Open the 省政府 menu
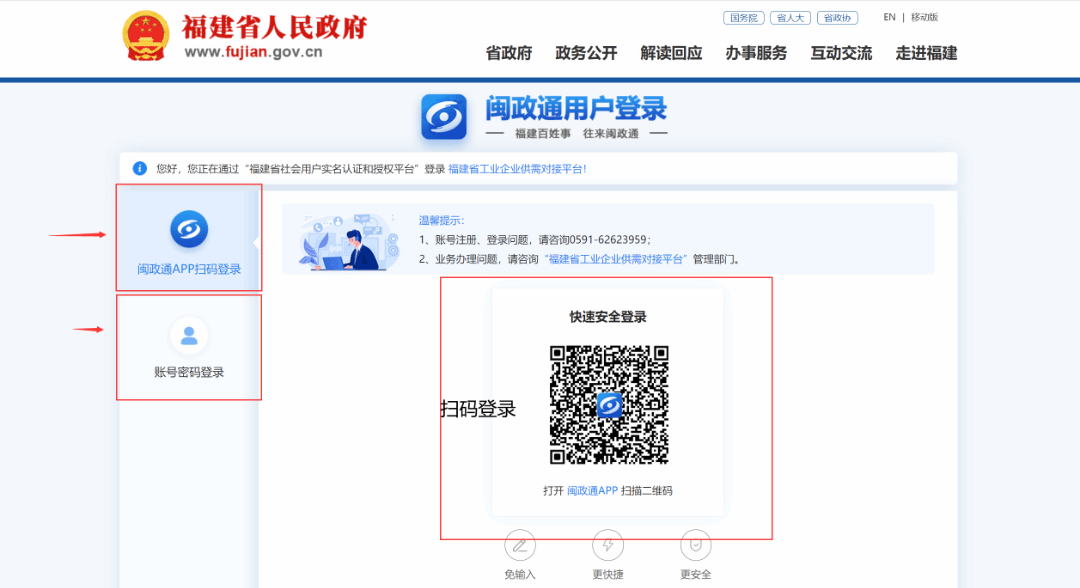 coord(509,53)
